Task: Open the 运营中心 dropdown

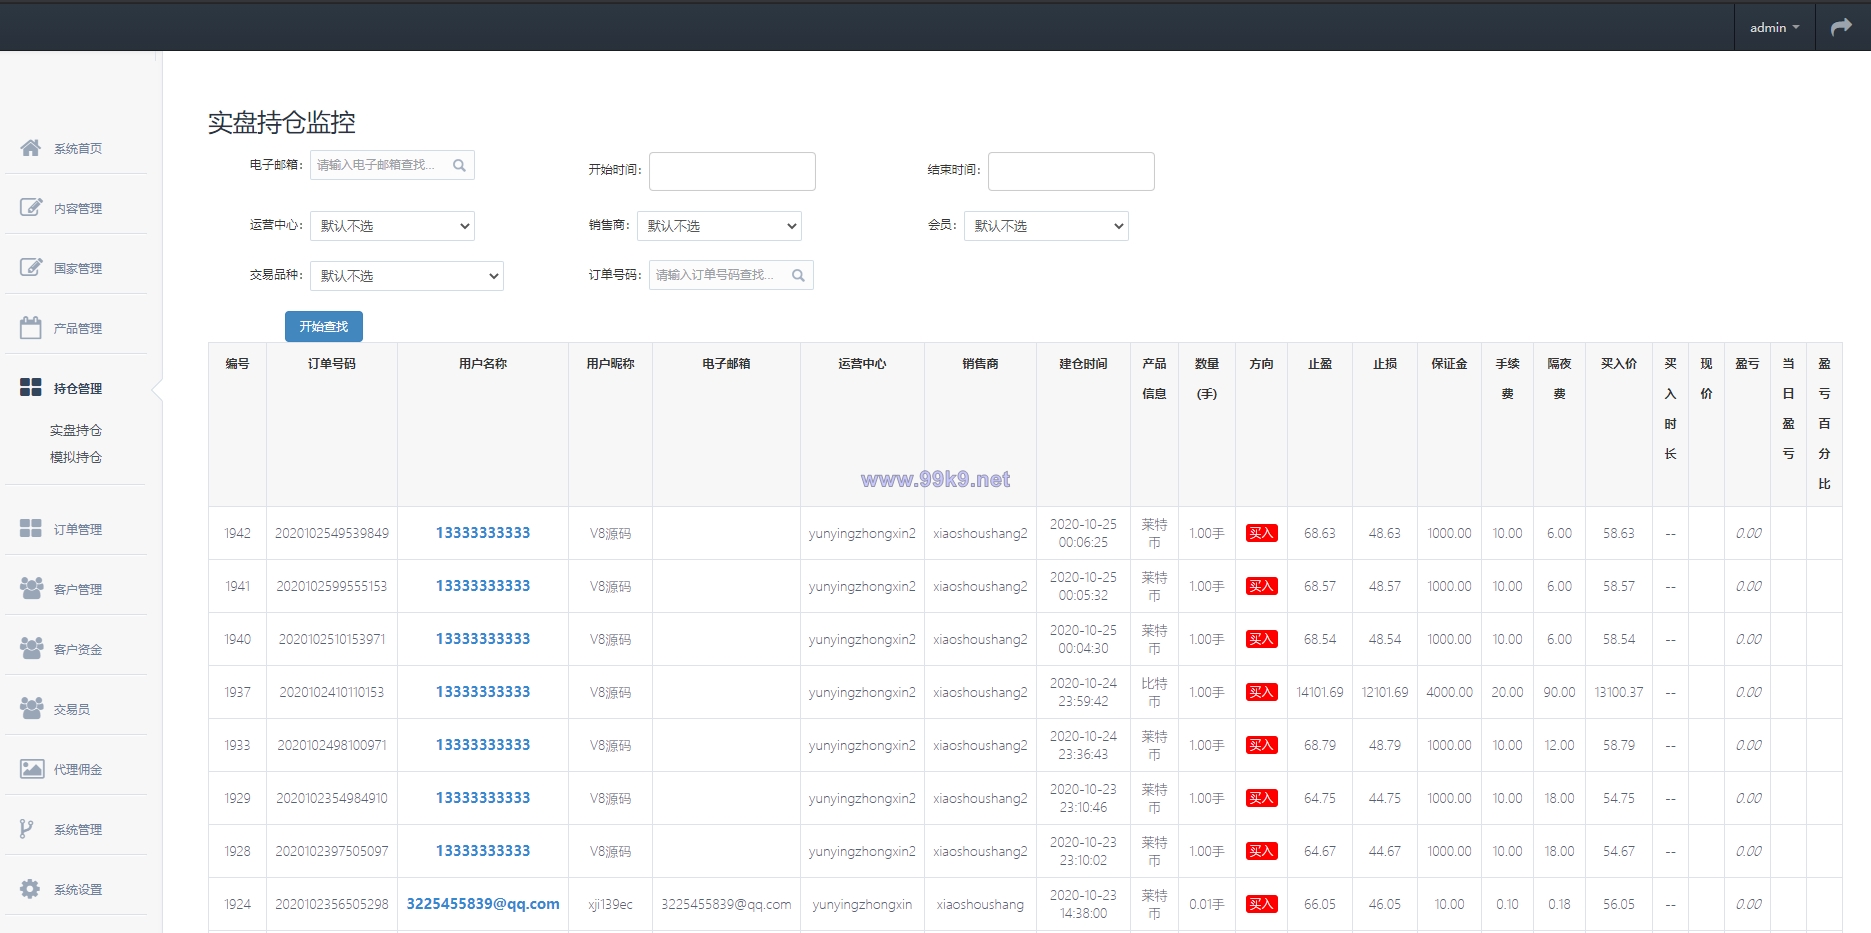Action: pos(392,226)
